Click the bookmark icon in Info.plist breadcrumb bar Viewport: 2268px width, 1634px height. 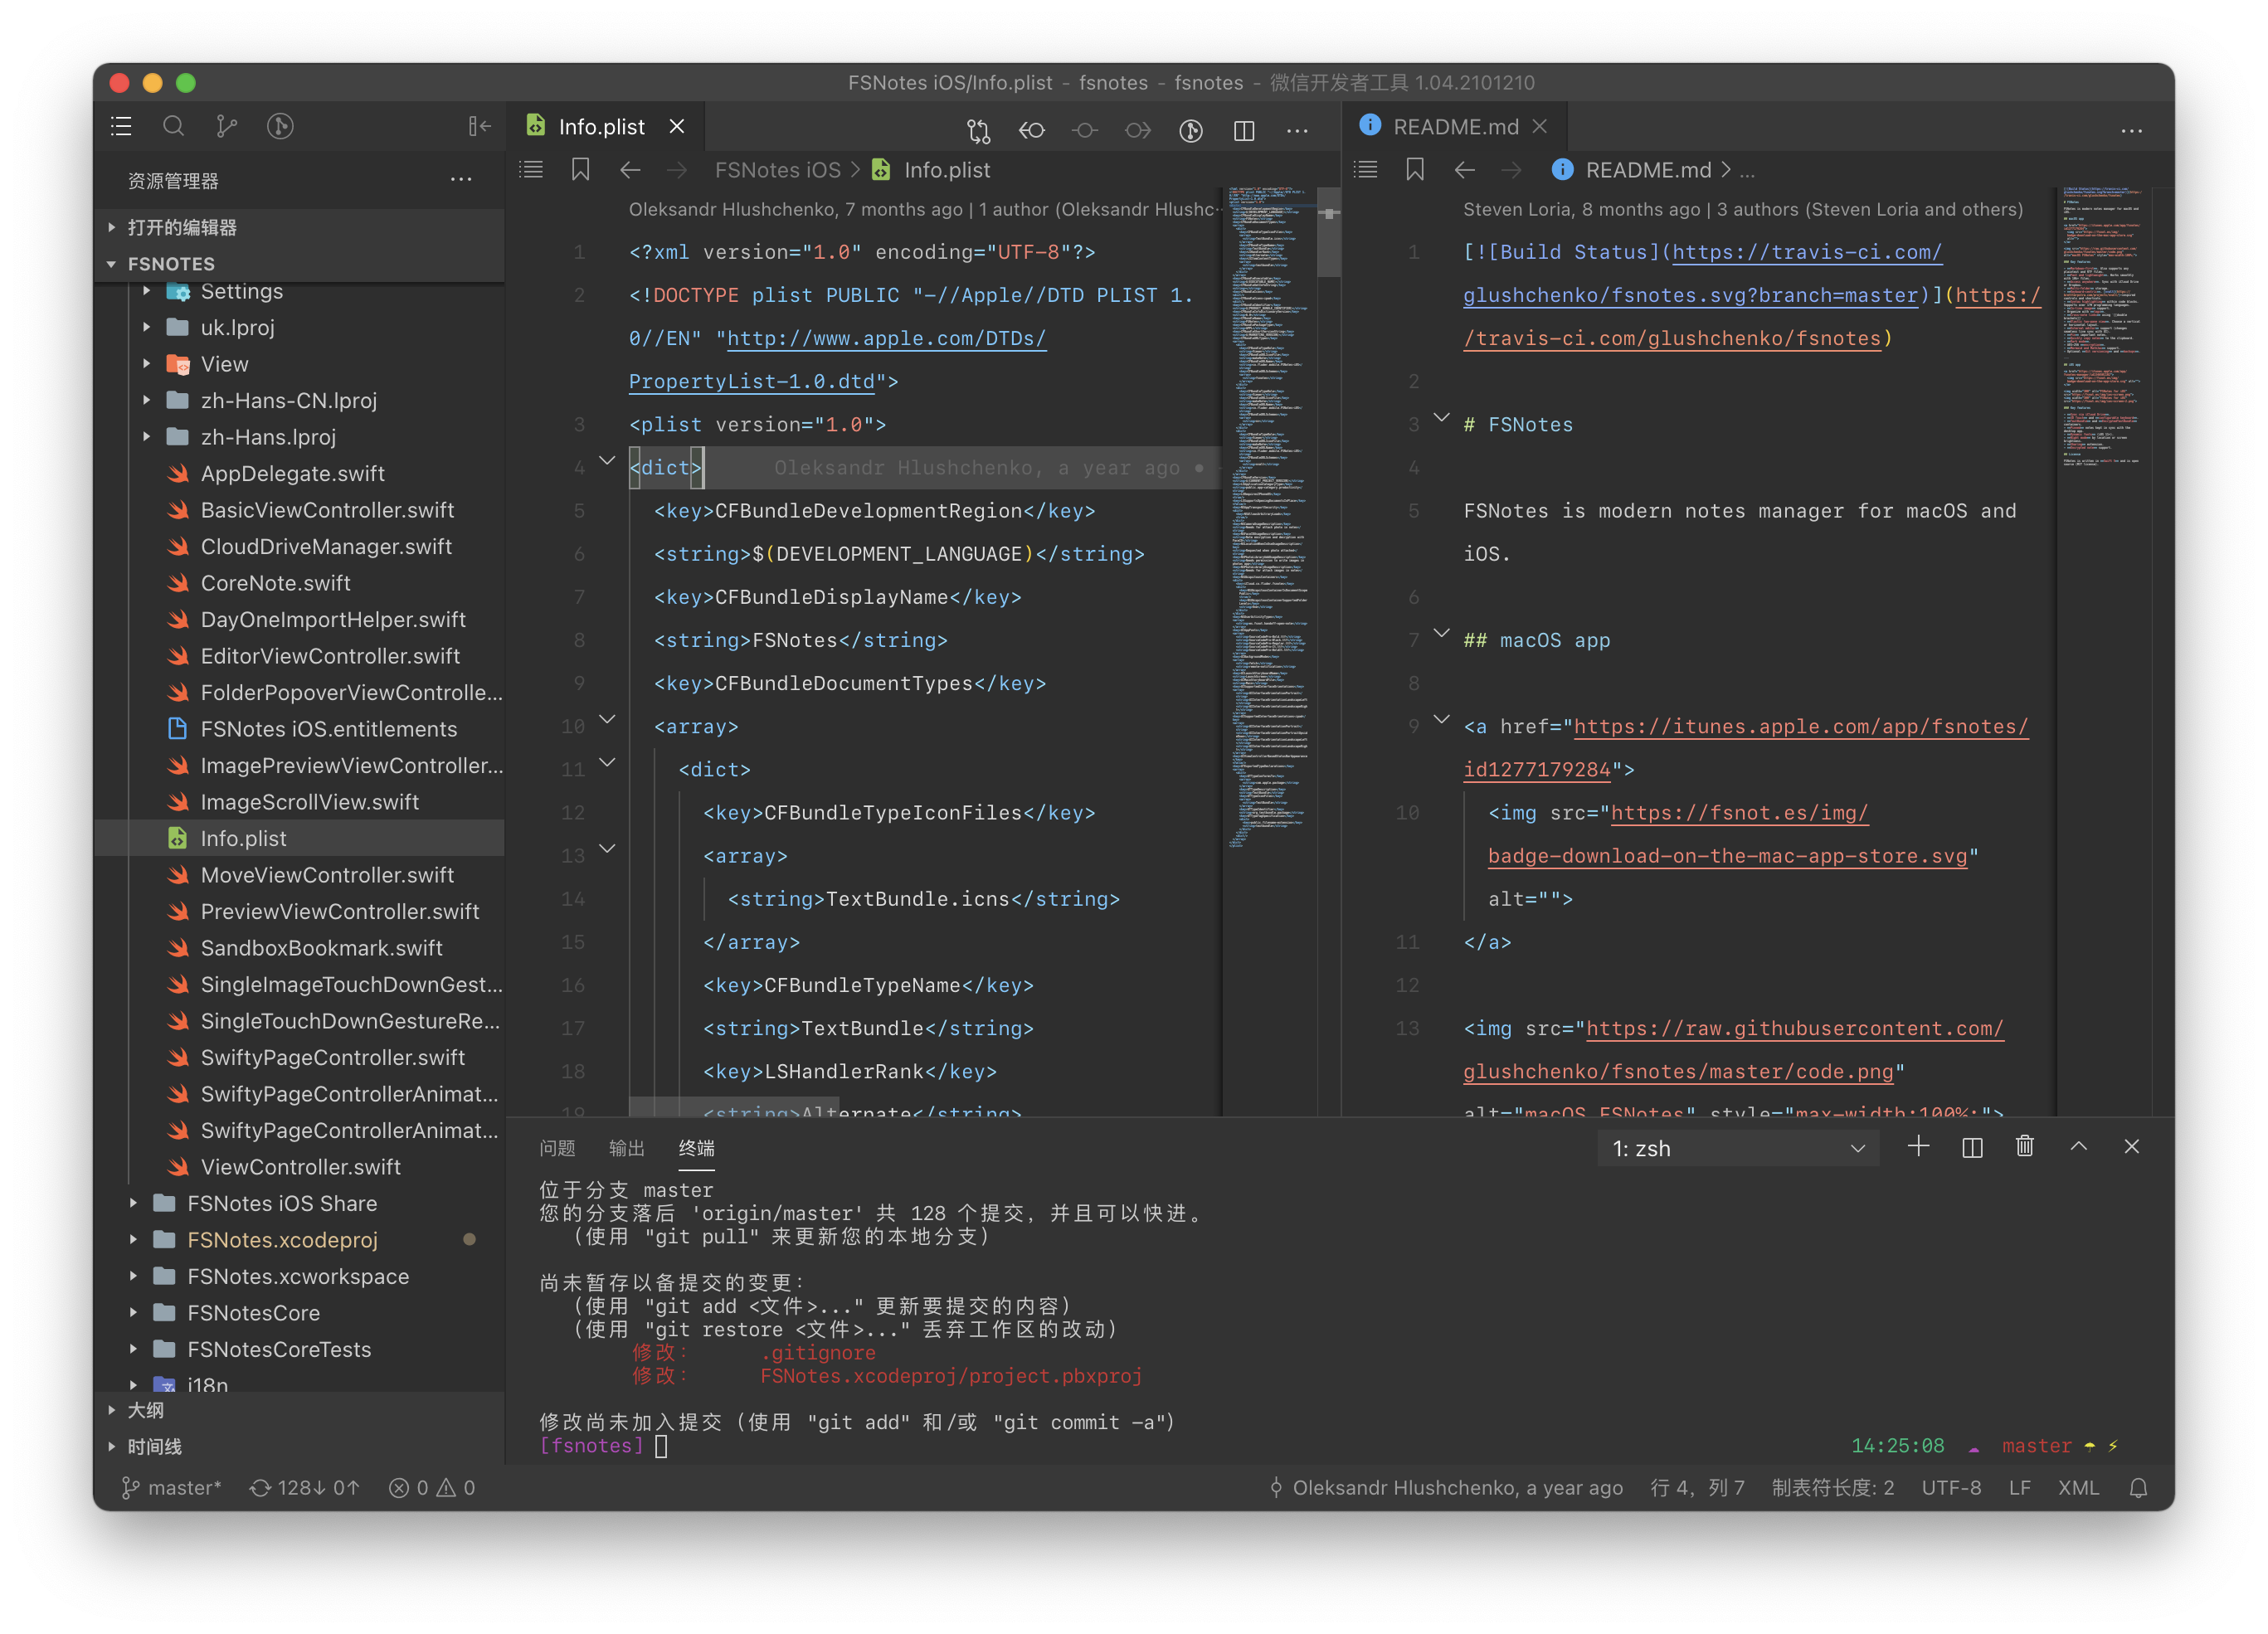pyautogui.click(x=580, y=170)
